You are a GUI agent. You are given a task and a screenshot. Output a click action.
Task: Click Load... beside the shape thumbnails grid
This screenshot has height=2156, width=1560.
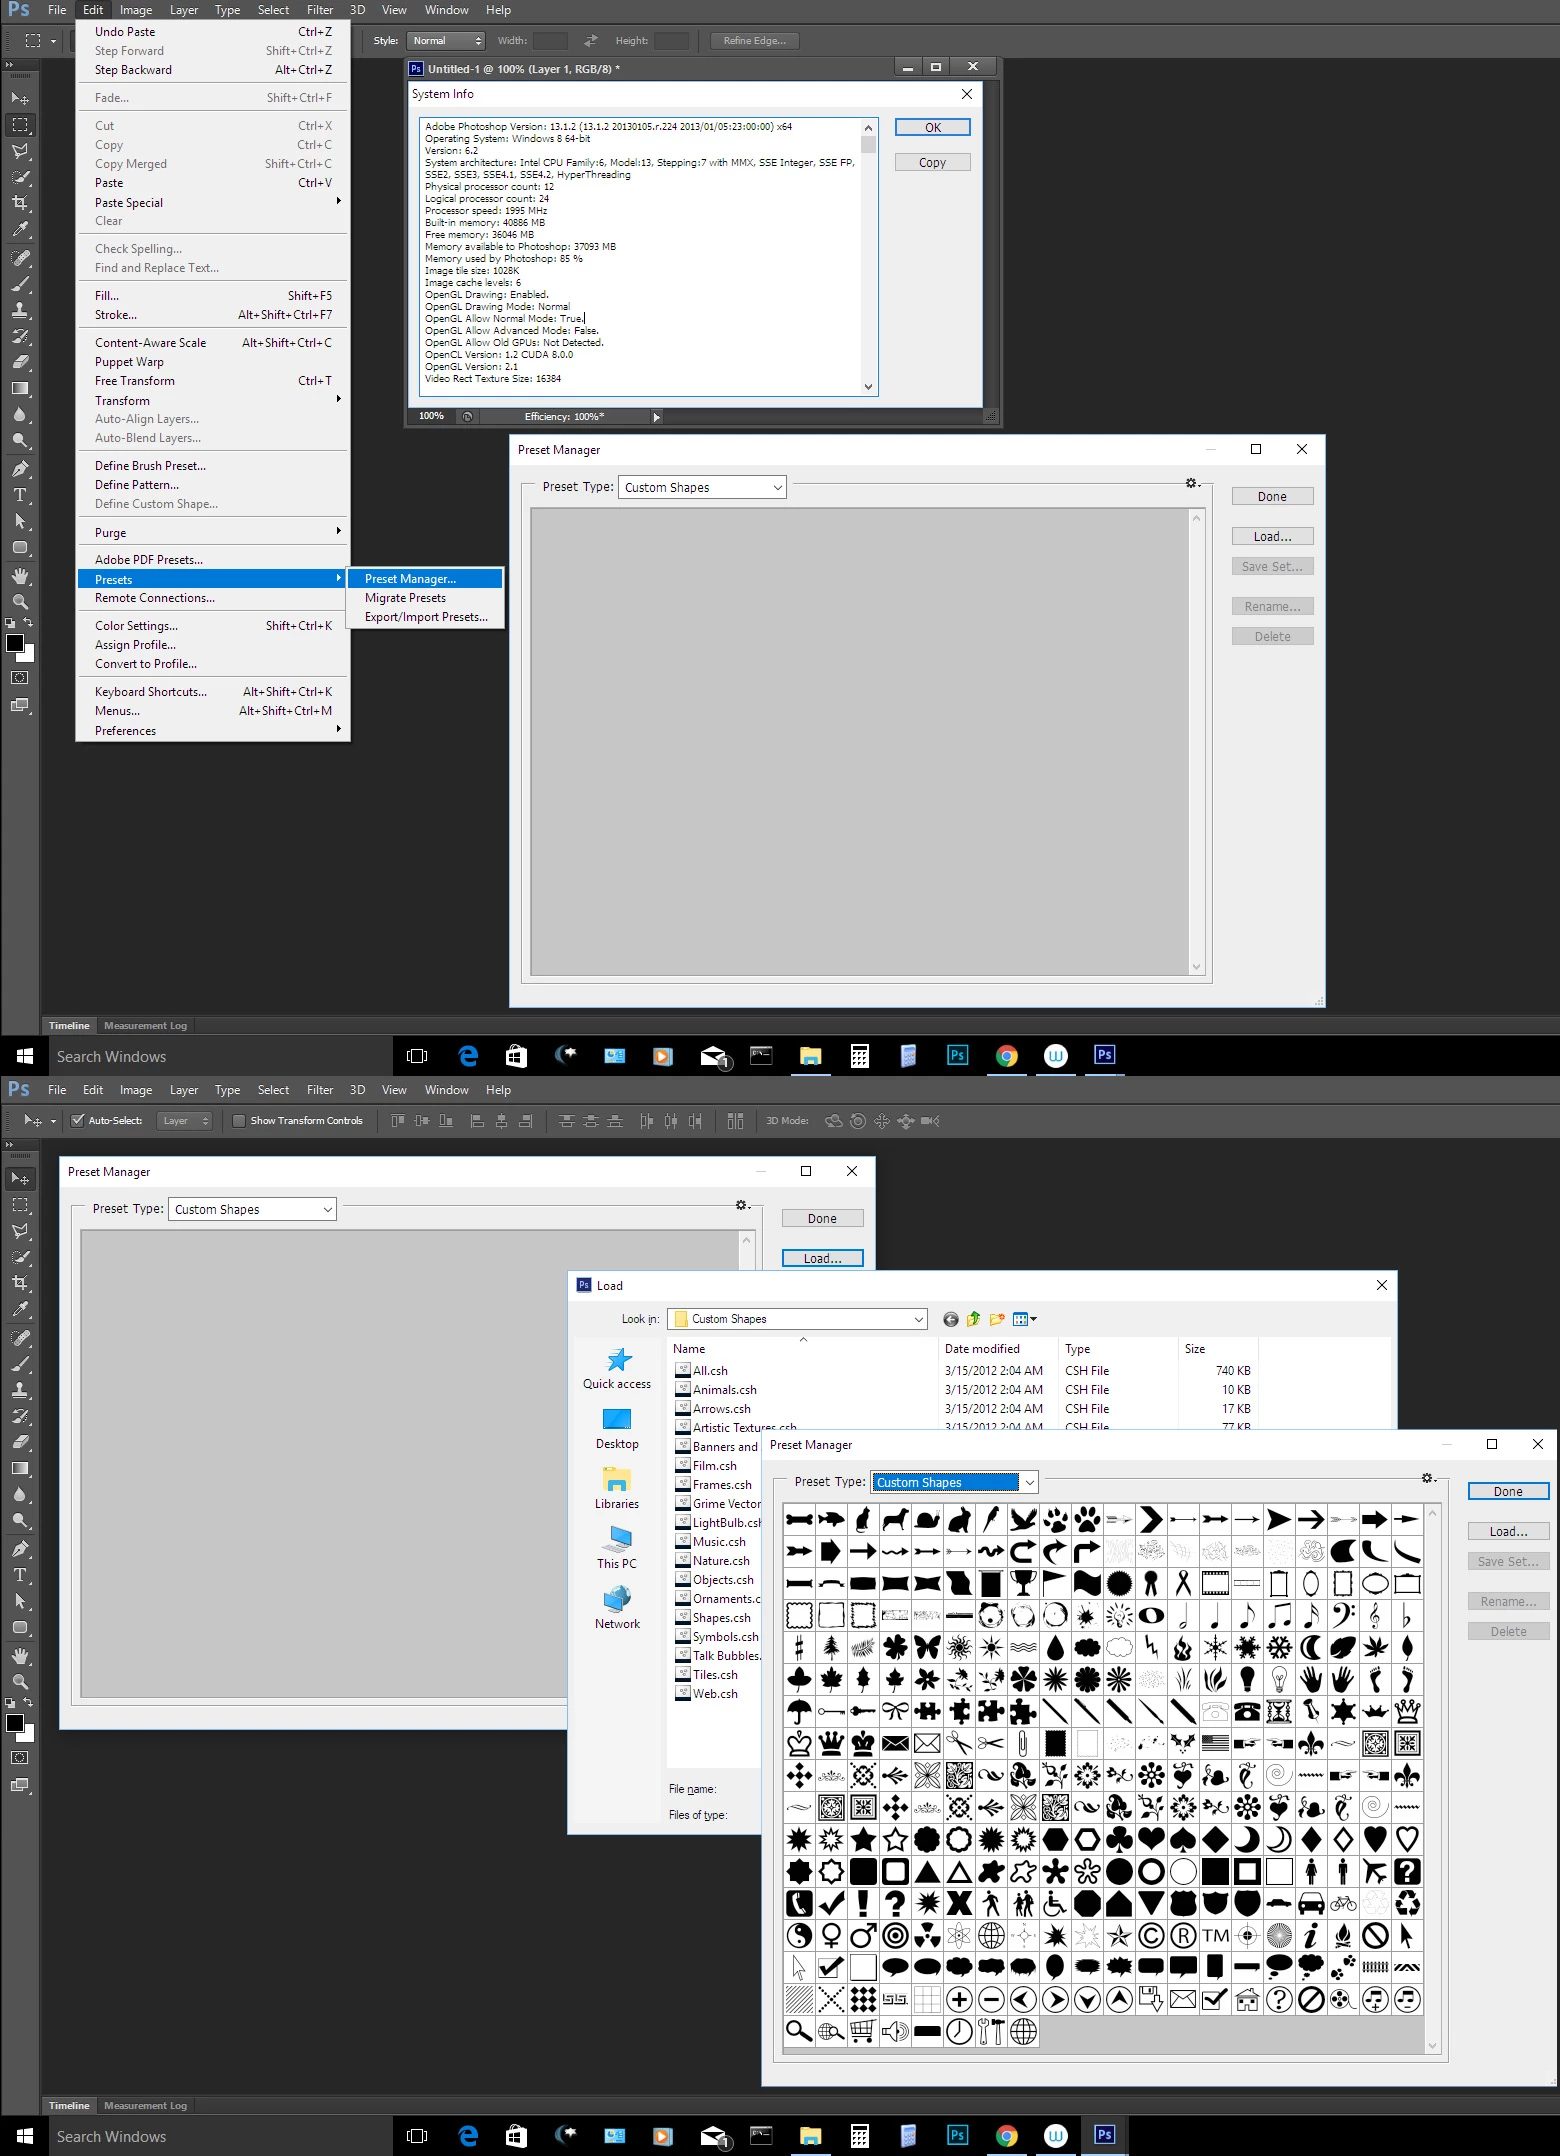1508,1532
